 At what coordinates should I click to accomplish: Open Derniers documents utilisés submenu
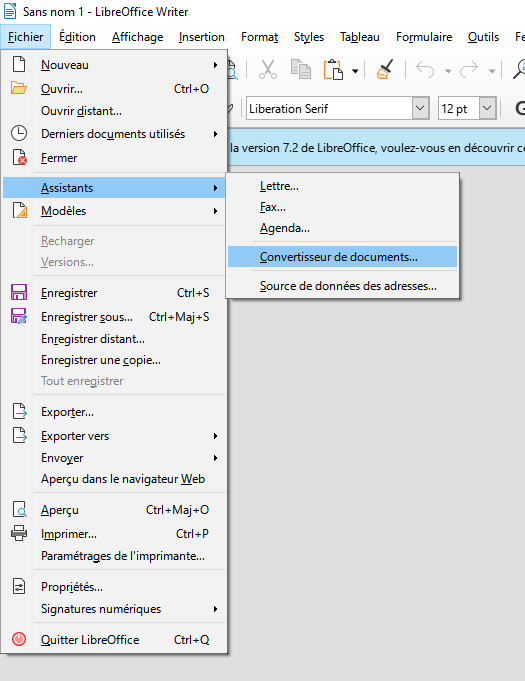coord(114,134)
